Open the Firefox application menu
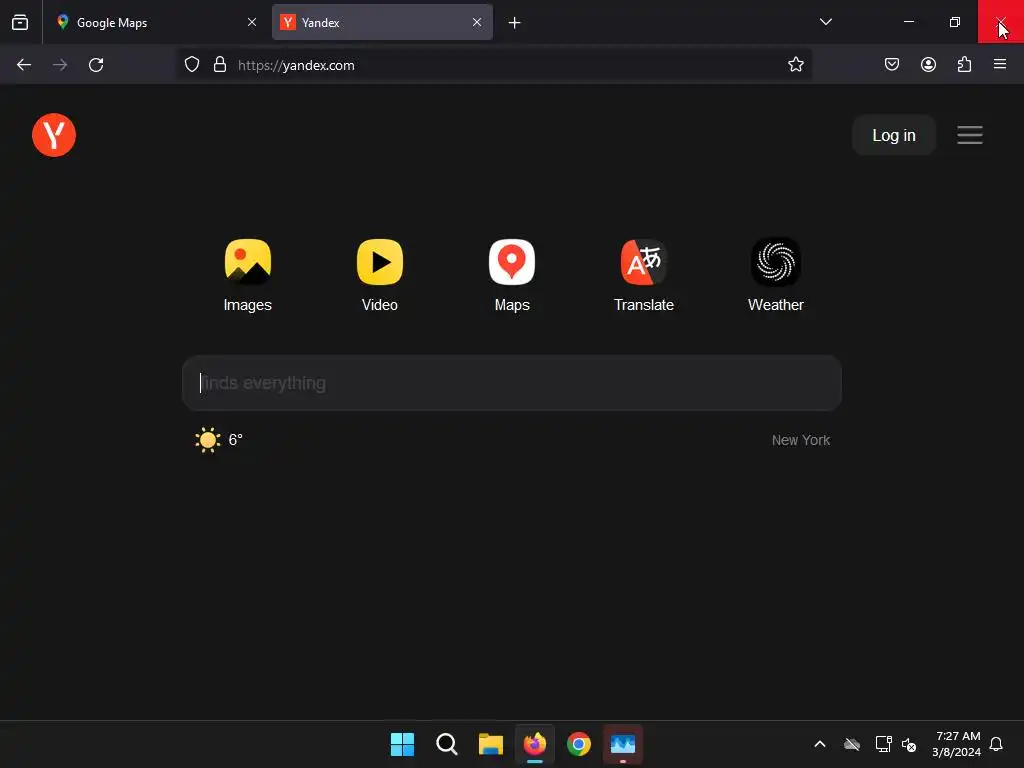 [x=1000, y=65]
